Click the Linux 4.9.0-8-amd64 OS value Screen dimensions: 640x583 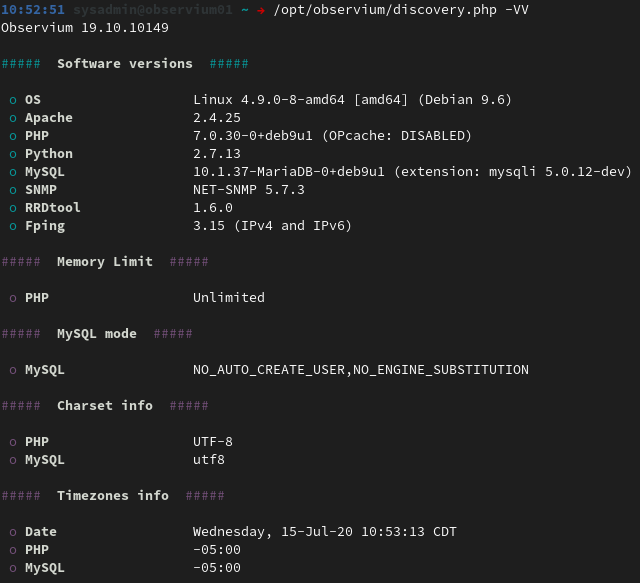(352, 100)
